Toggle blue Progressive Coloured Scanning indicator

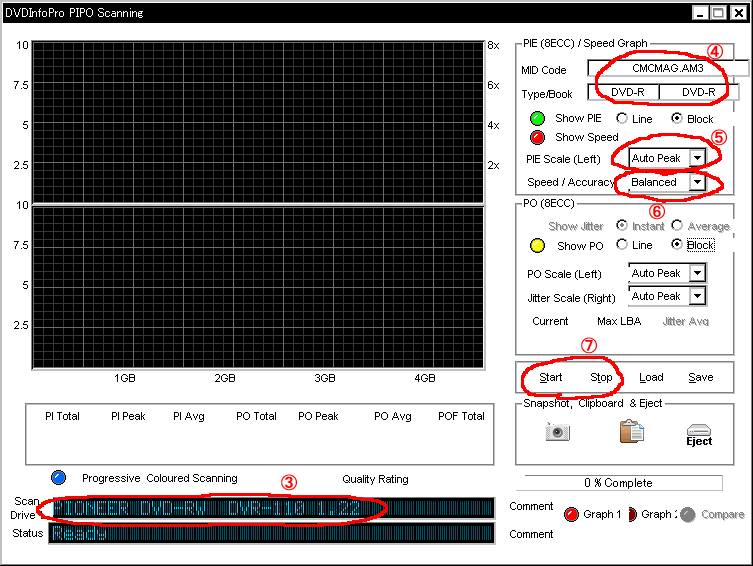[x=59, y=478]
